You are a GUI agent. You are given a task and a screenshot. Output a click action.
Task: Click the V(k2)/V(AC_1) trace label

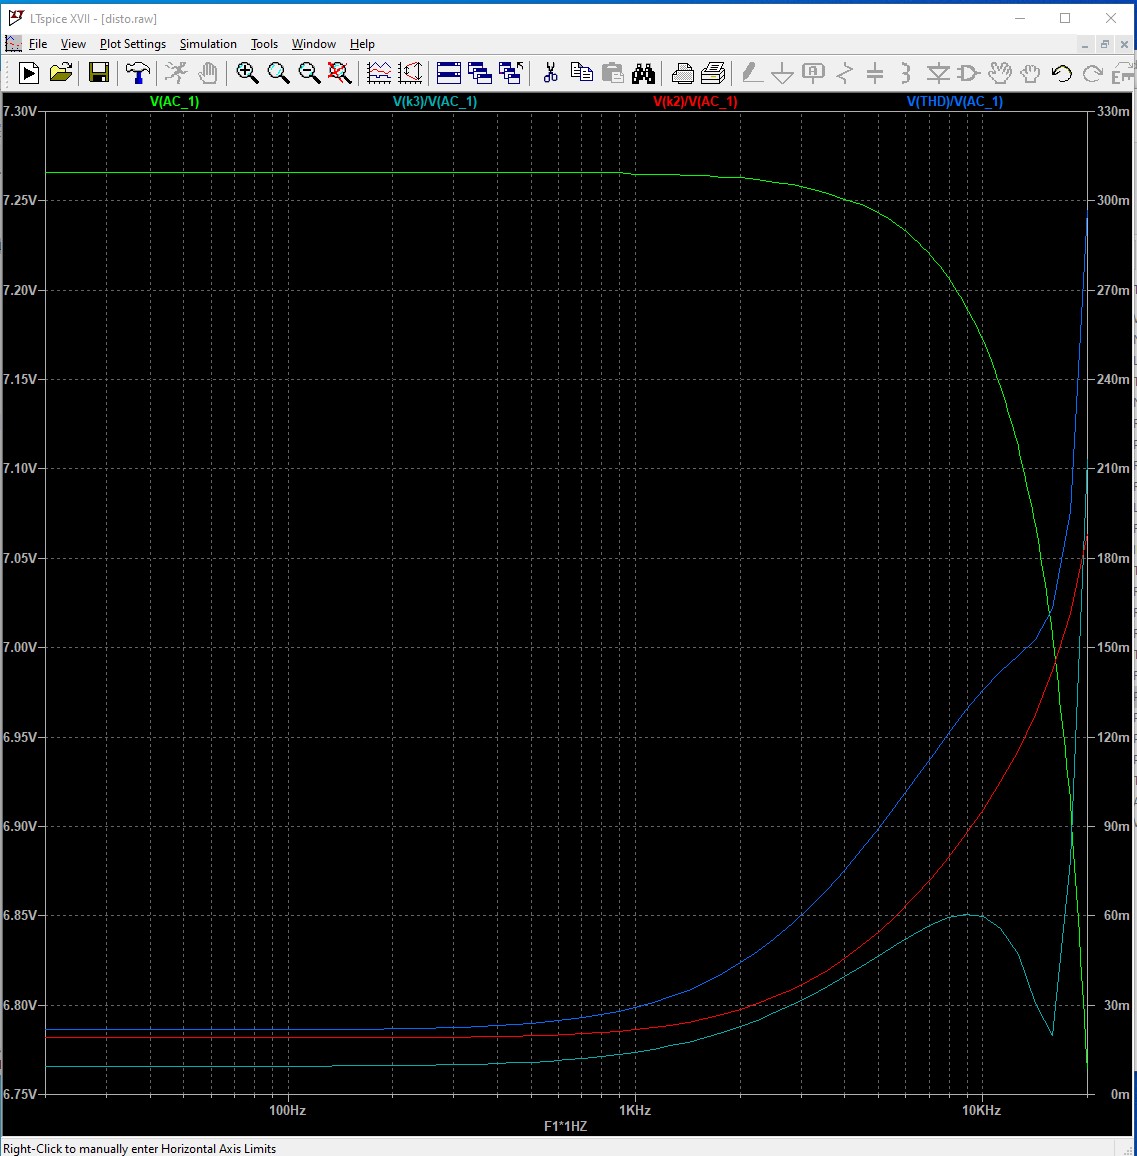click(695, 101)
